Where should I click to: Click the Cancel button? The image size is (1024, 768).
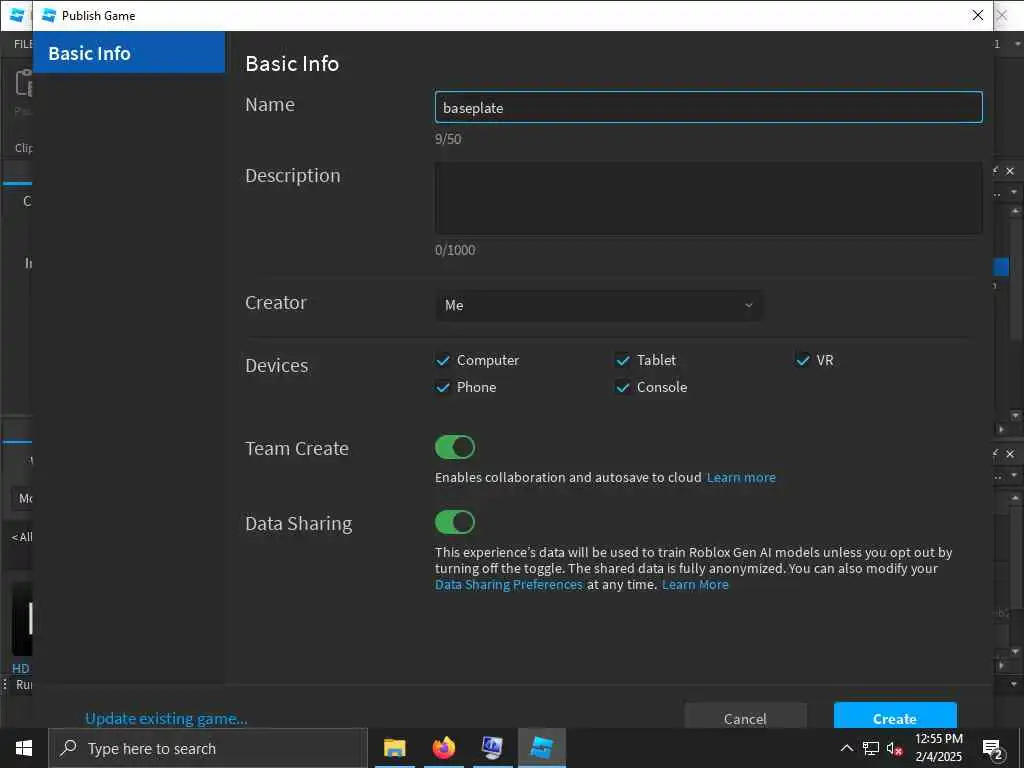(745, 717)
